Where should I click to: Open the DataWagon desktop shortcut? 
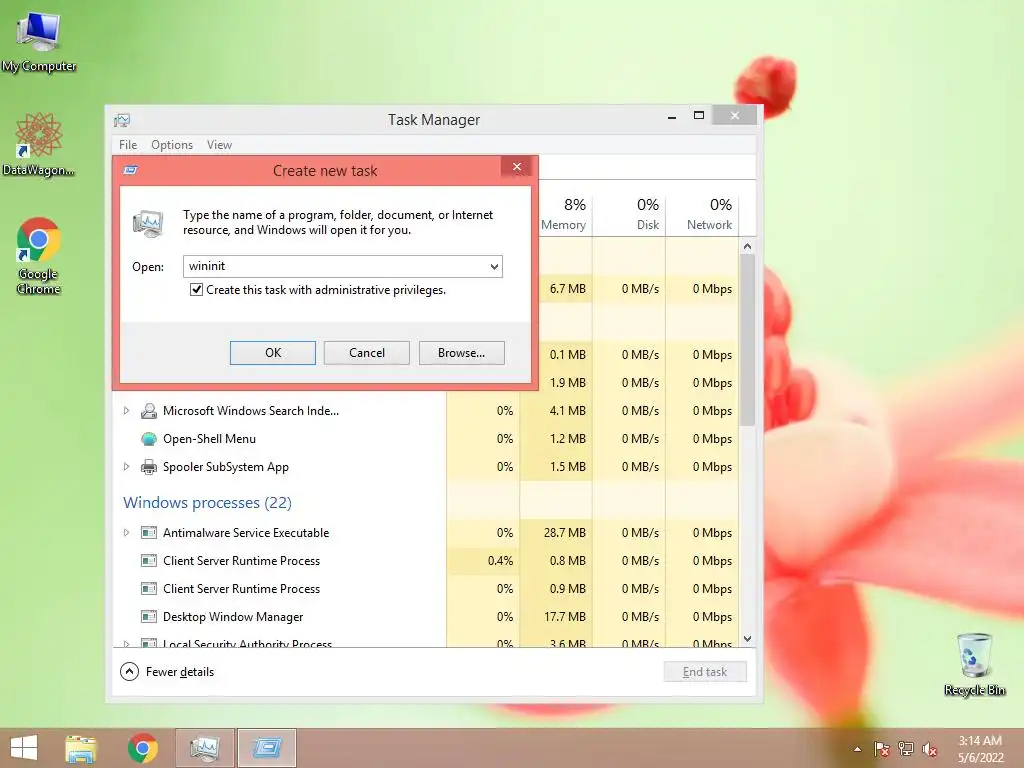38,145
